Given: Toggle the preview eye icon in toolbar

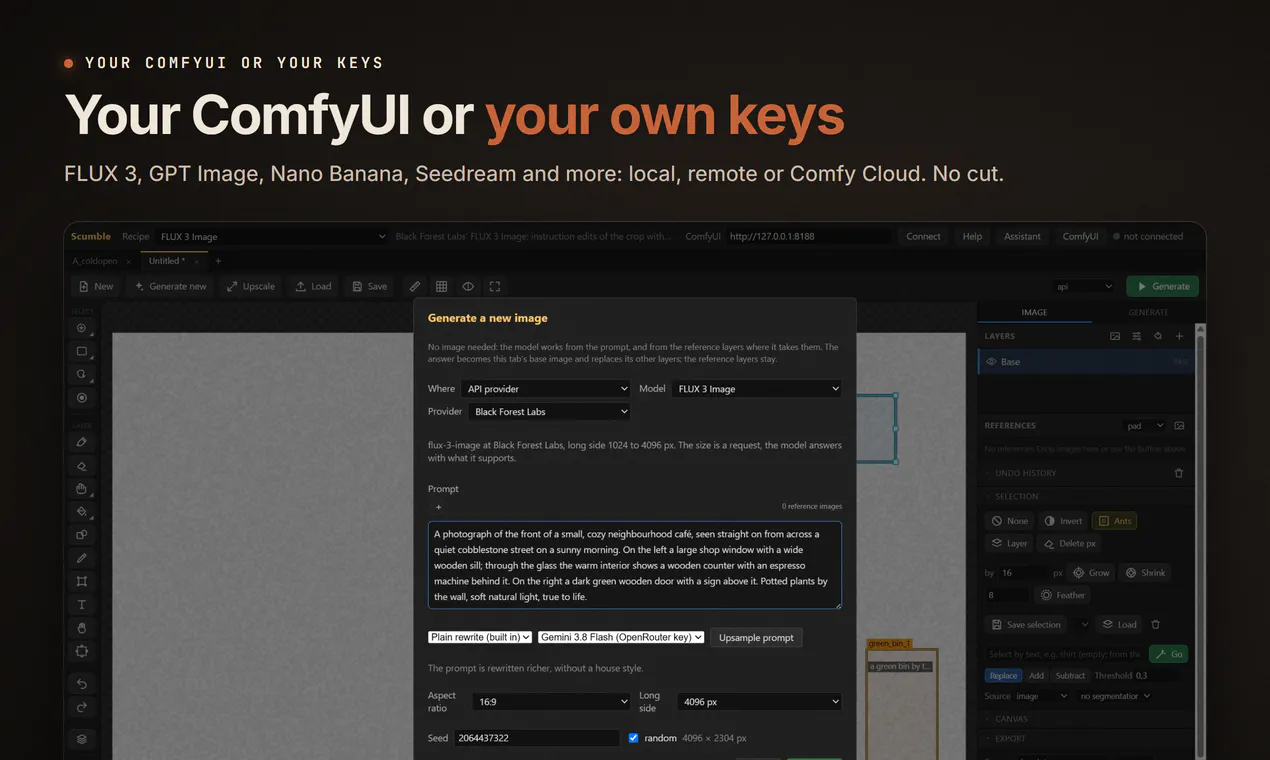Looking at the screenshot, I should point(468,286).
